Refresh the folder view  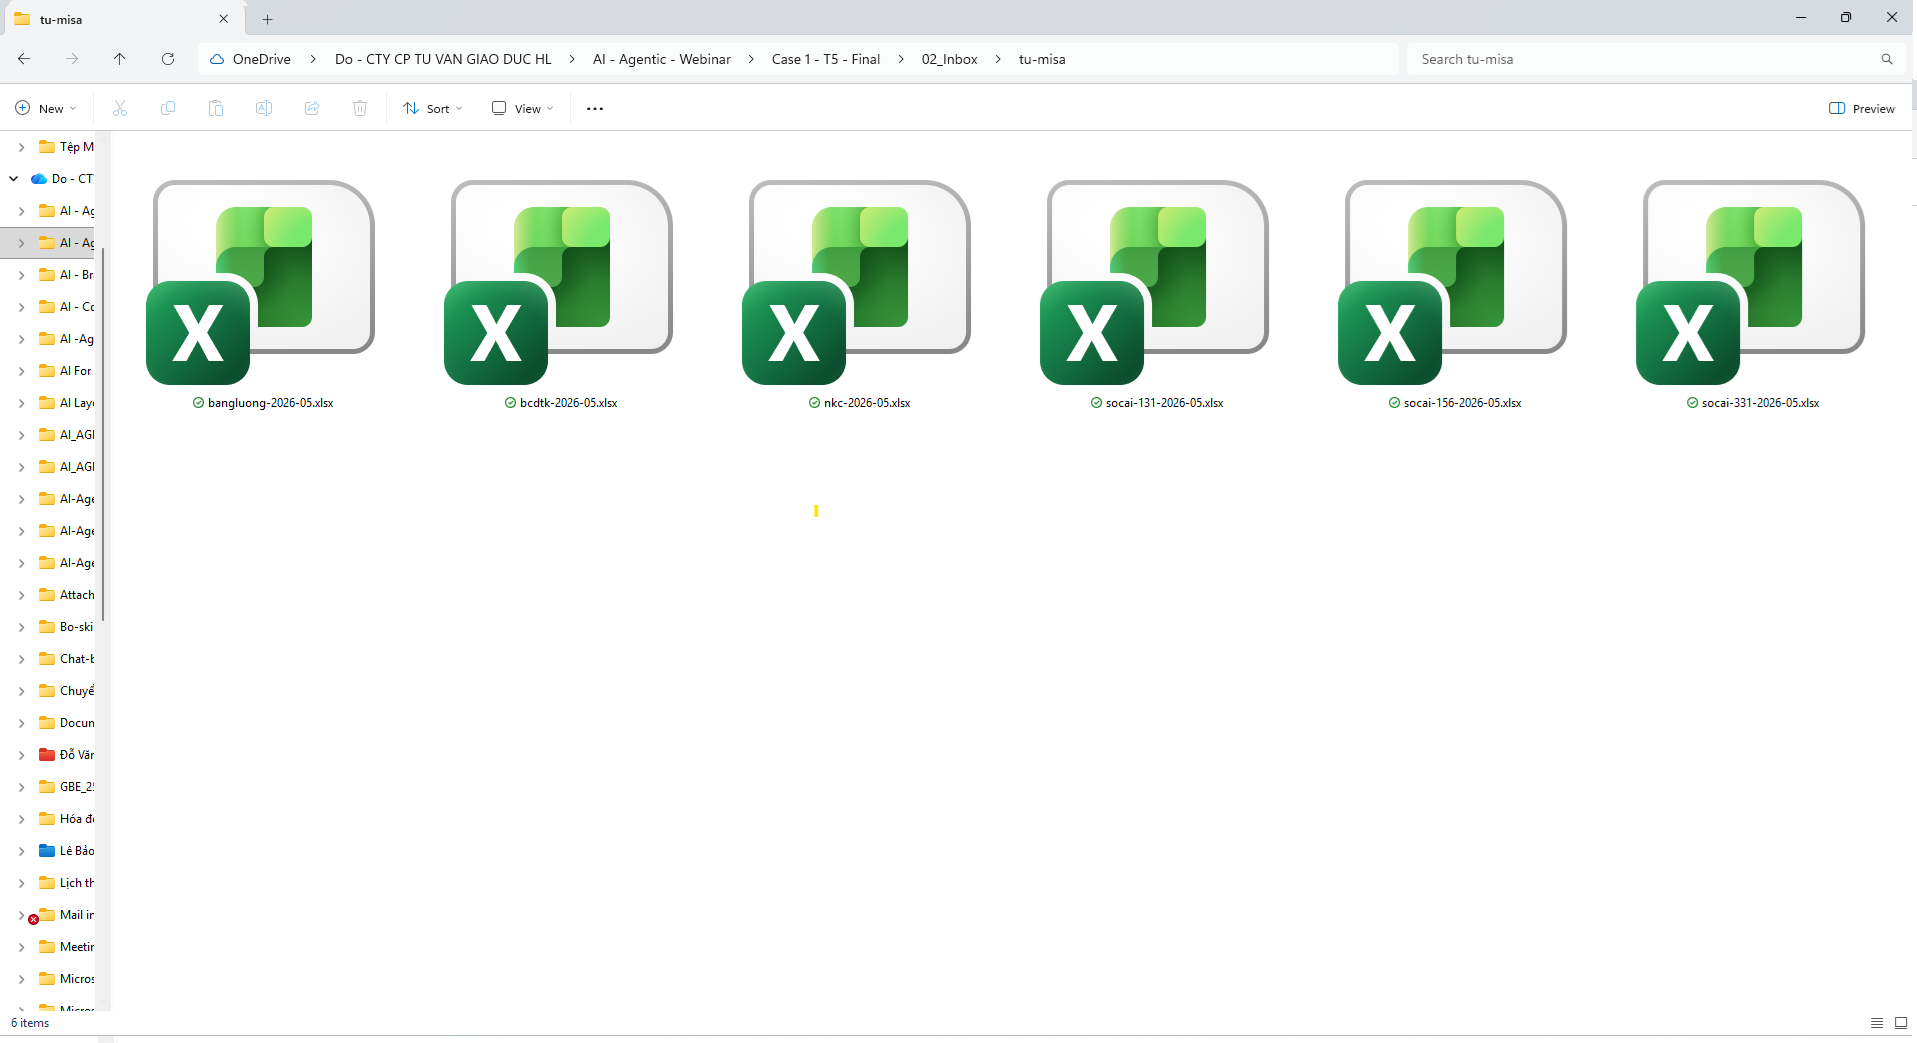click(168, 59)
